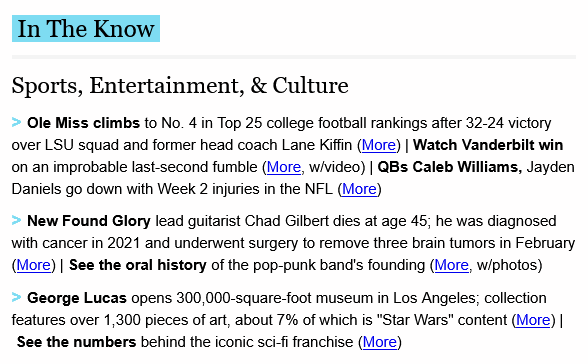Click the Sports, Entertainment, & Culture heading
The width and height of the screenshot is (588, 364).
point(180,86)
